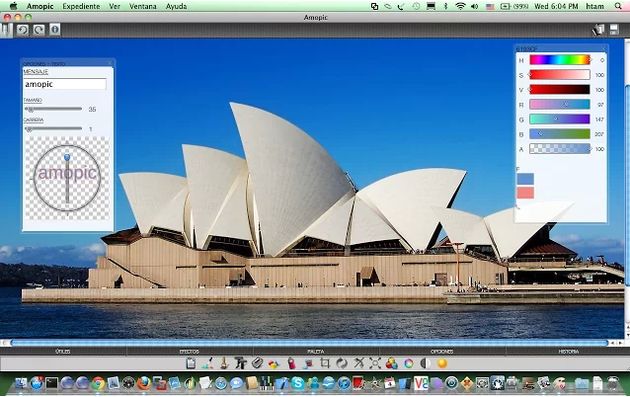The width and height of the screenshot is (630, 397).
Task: Switch to the Paleta tab
Action: (315, 351)
